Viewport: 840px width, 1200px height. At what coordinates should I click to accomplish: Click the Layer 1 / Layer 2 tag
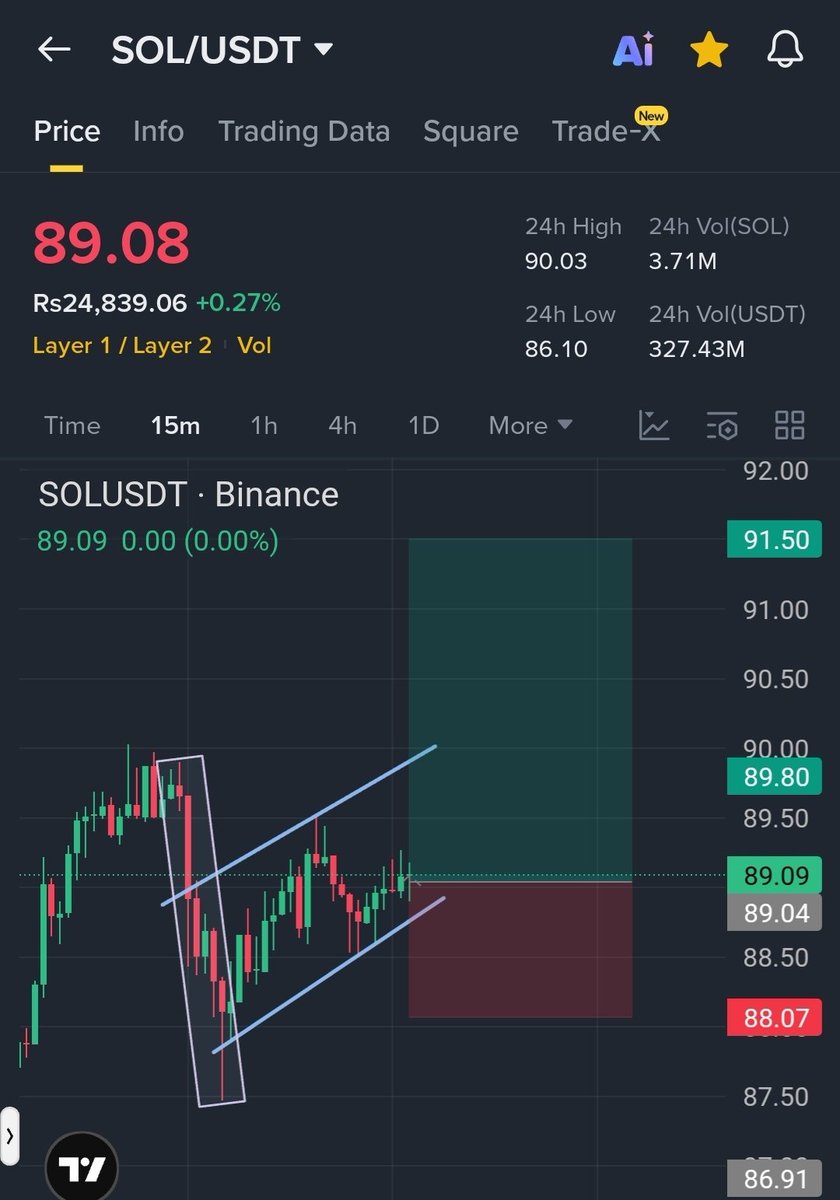tap(122, 346)
